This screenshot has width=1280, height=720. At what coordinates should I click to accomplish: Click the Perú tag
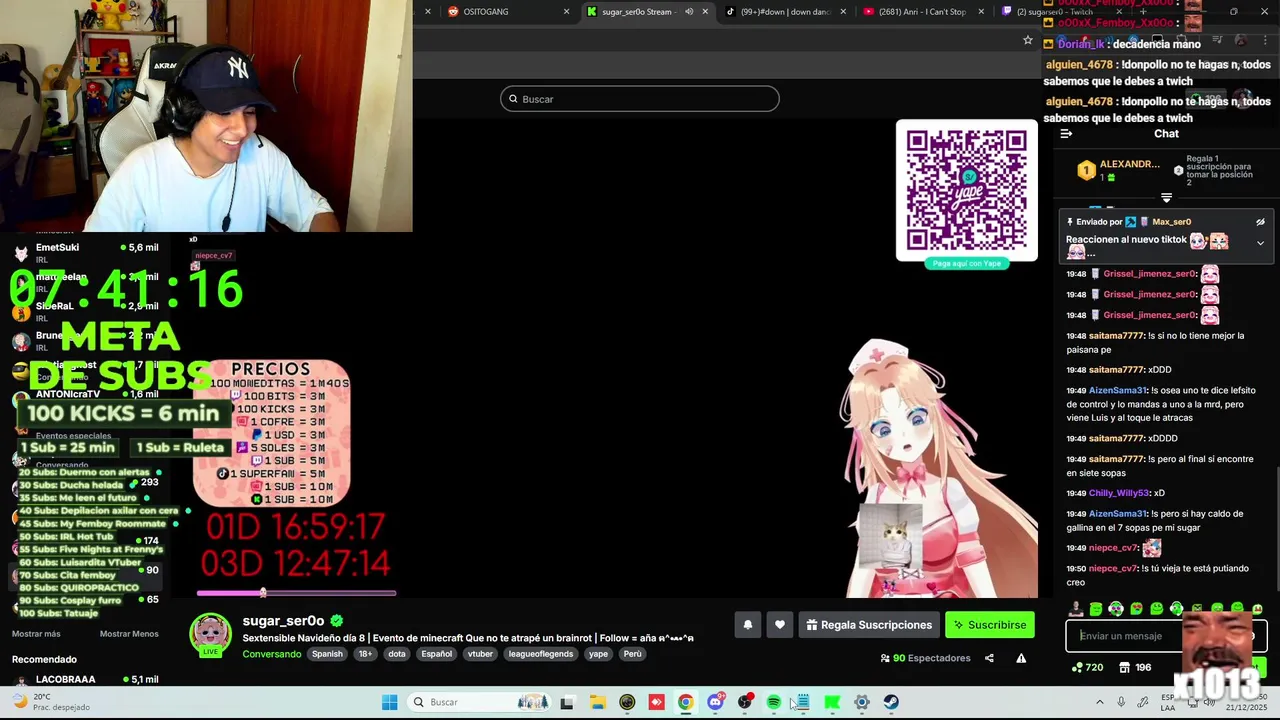(633, 654)
